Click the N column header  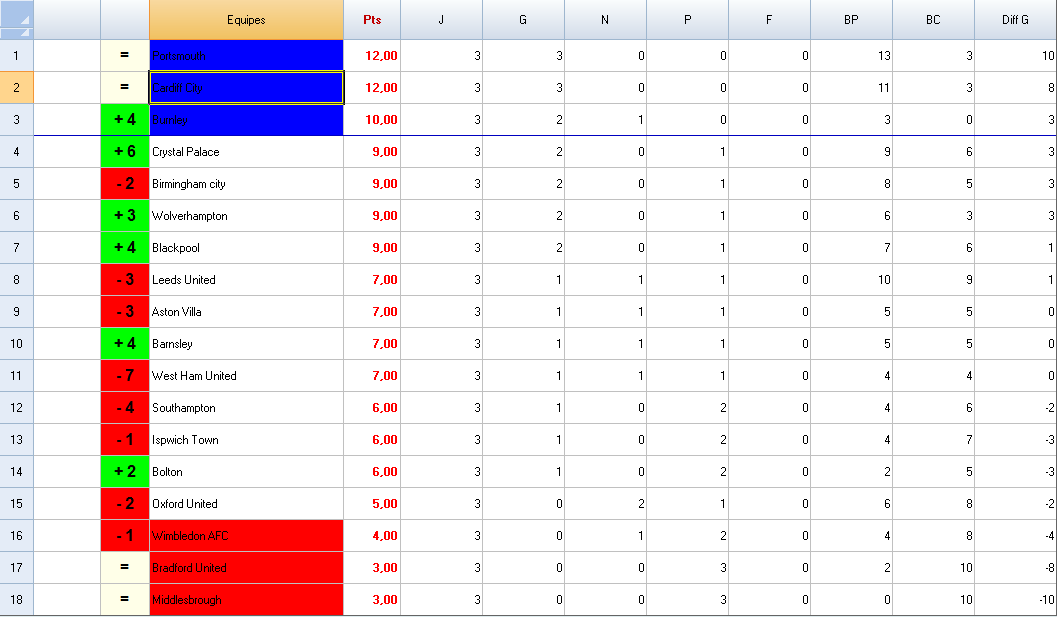click(x=605, y=20)
